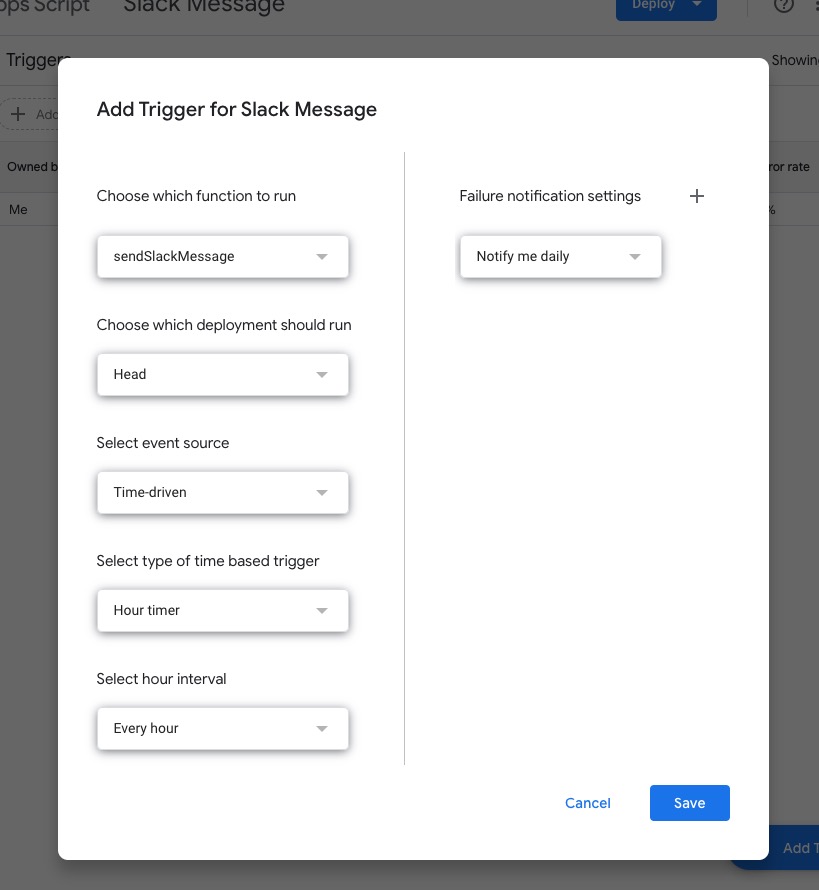The height and width of the screenshot is (890, 819).
Task: Click the Failure notification settings label
Action: pyautogui.click(x=550, y=196)
